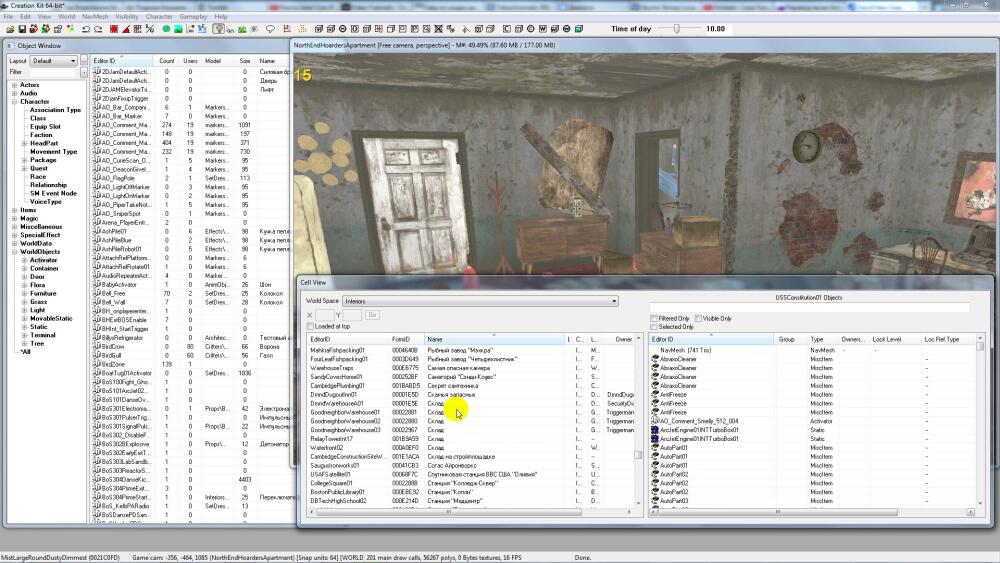Viewport: 1000px width, 563px height.
Task: Open the File menu
Action: (x=8, y=17)
